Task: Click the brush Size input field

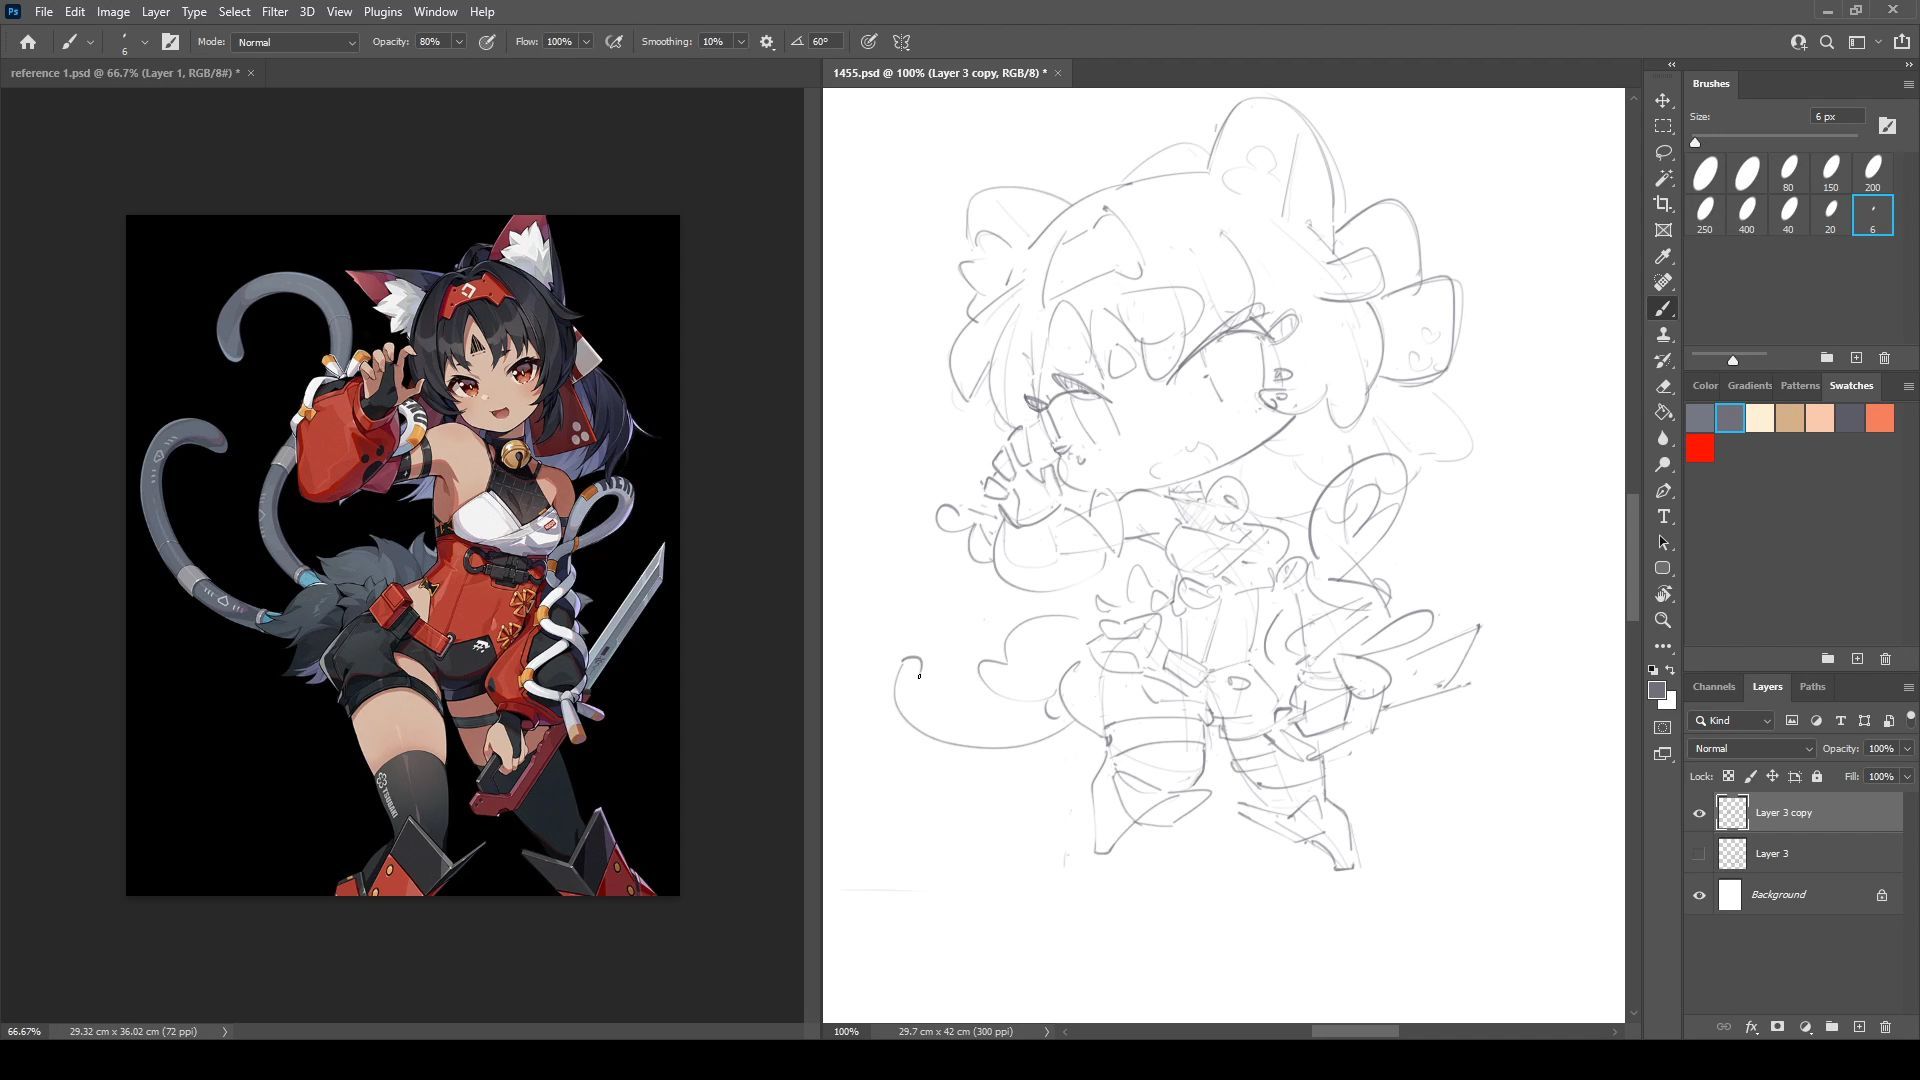Action: [1838, 117]
